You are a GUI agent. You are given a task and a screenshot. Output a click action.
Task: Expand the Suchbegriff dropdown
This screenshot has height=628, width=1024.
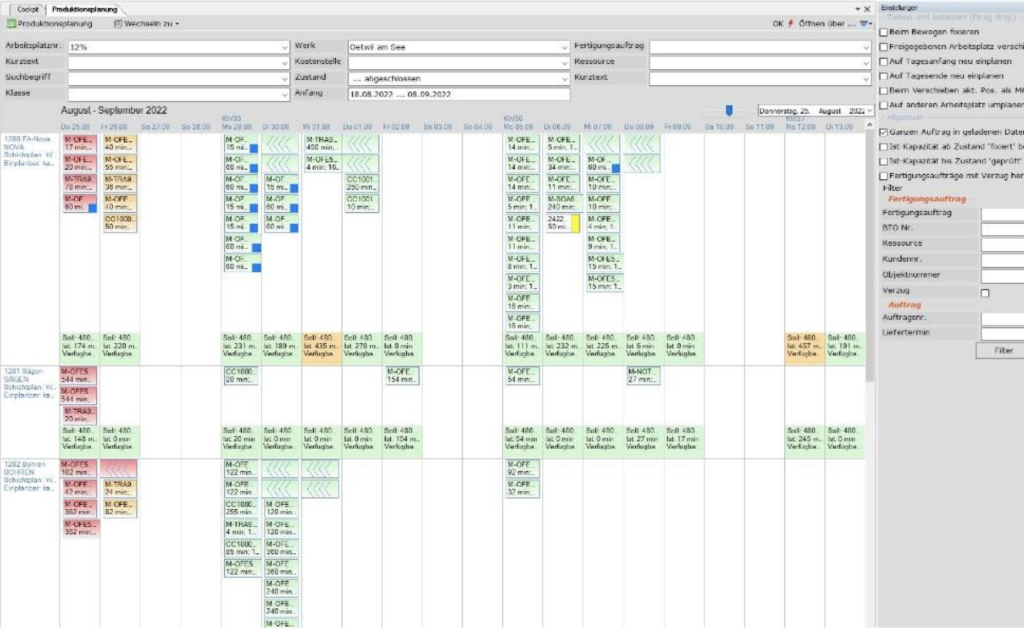pyautogui.click(x=284, y=78)
